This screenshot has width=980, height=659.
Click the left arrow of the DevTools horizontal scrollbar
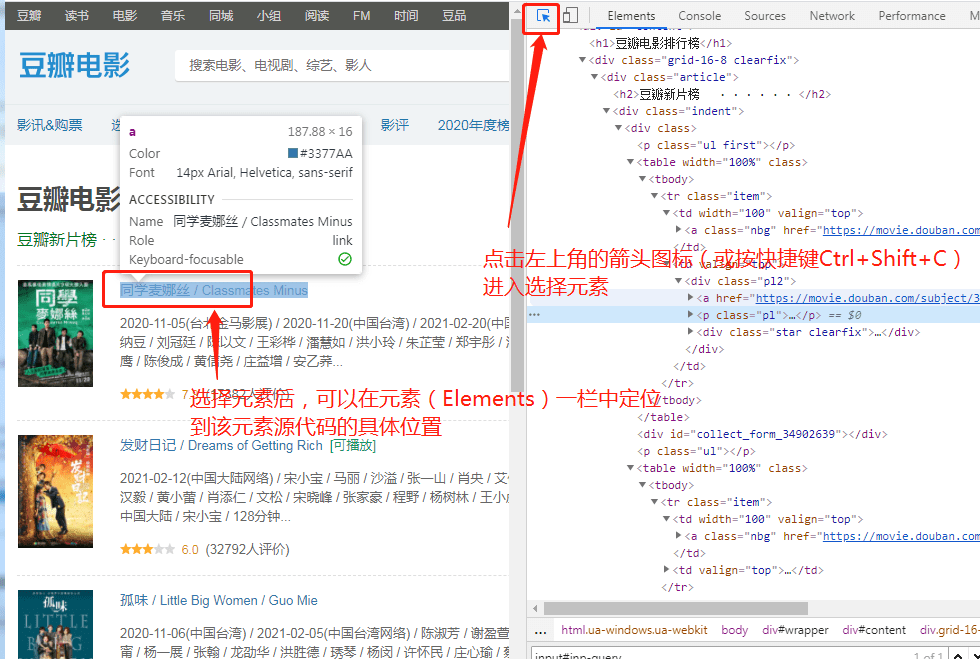535,608
